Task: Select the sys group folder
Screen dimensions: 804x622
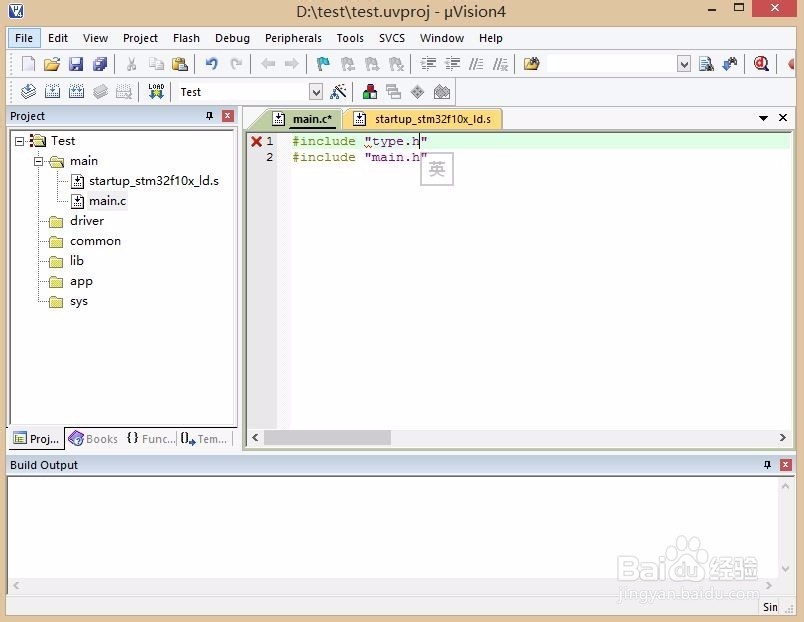Action: tap(78, 302)
